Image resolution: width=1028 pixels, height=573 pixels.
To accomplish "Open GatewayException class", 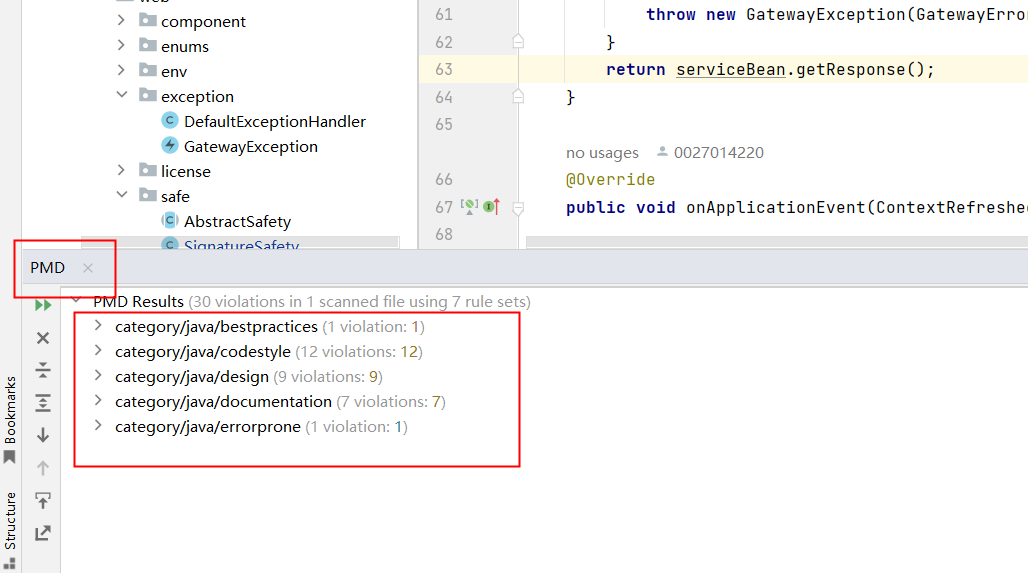I will 250,146.
